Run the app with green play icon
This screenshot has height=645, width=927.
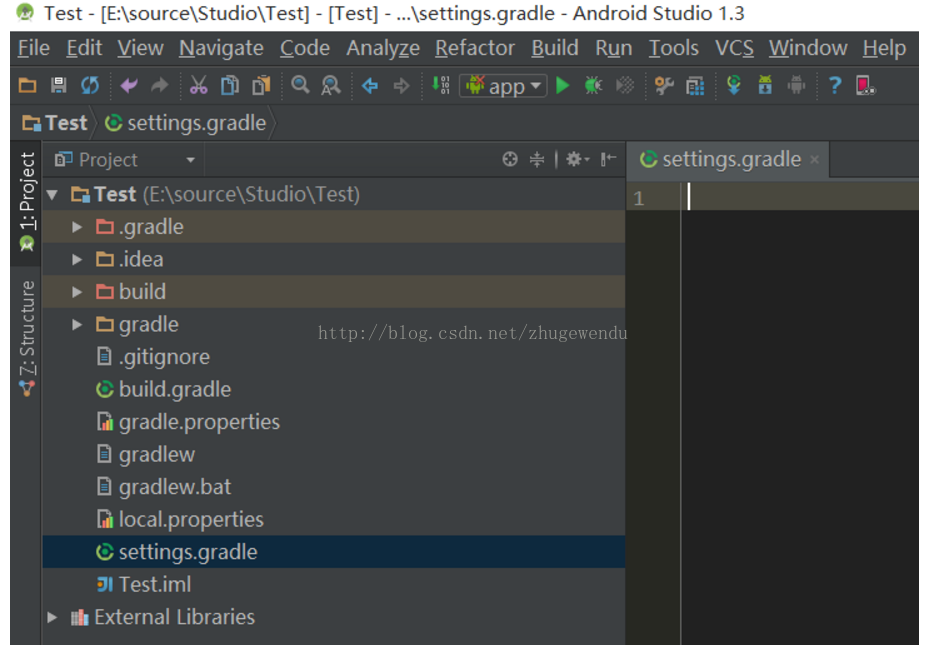click(563, 86)
